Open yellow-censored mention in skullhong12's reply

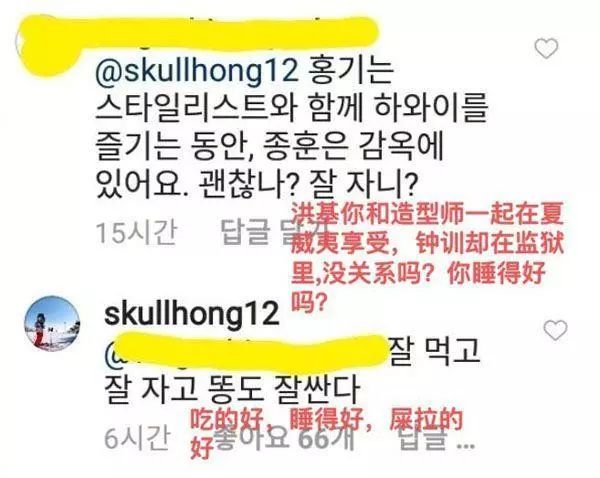tap(247, 350)
